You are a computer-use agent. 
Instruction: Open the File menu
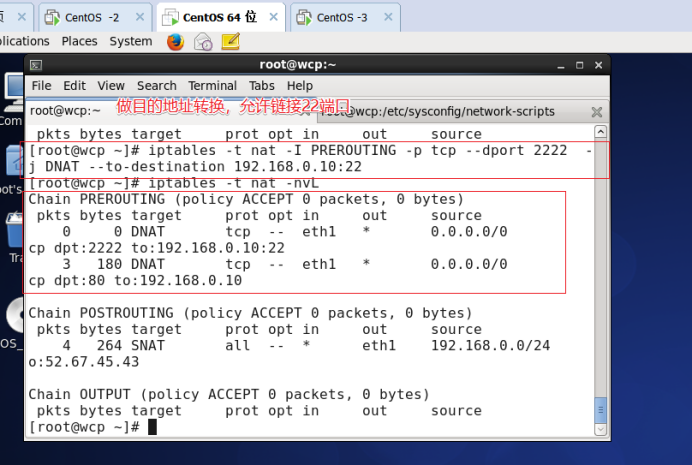point(41,86)
